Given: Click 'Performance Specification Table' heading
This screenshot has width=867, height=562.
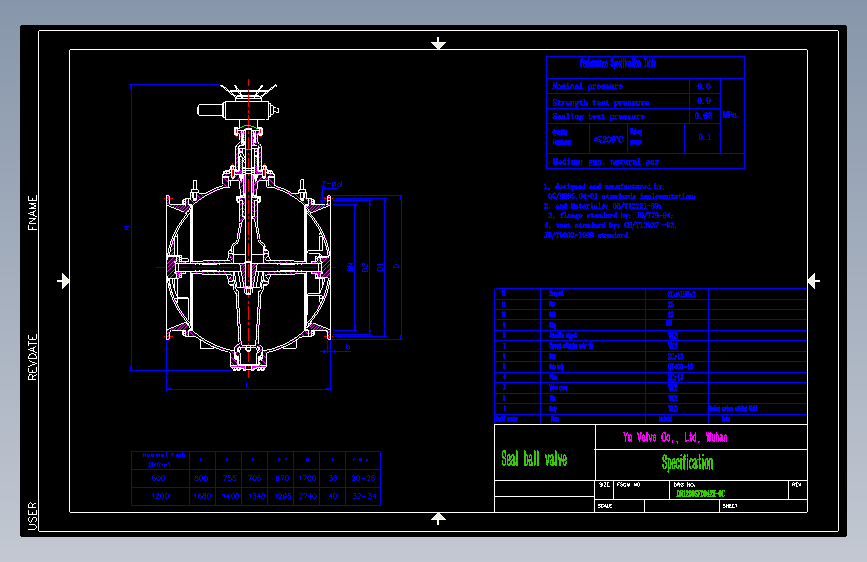Looking at the screenshot, I should coord(618,64).
